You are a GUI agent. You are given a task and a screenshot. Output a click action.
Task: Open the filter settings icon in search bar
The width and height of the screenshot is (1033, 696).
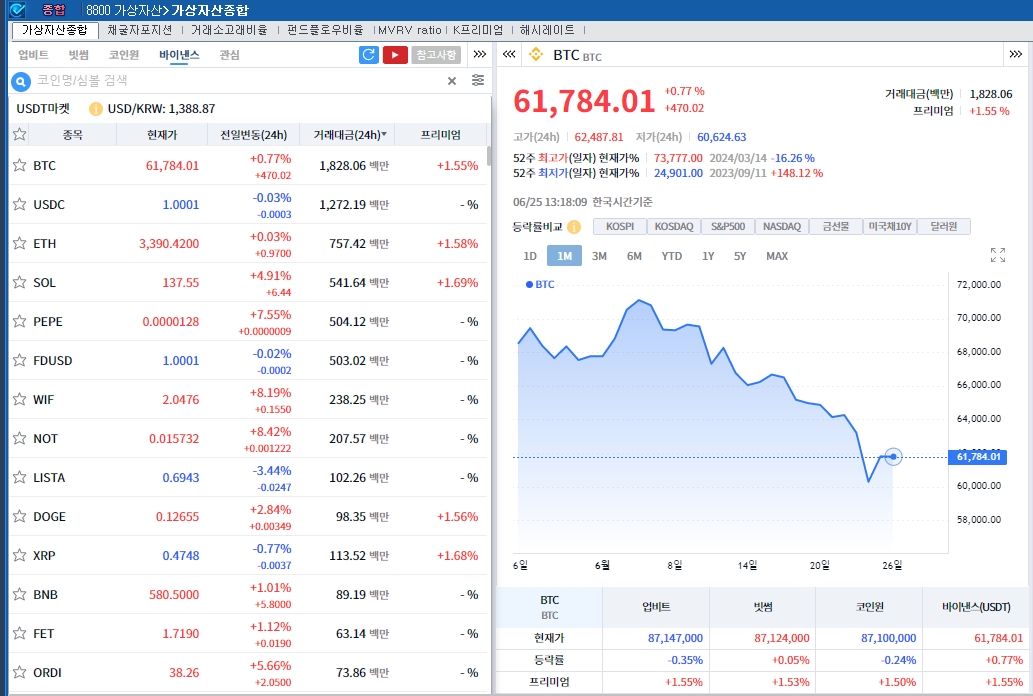478,81
